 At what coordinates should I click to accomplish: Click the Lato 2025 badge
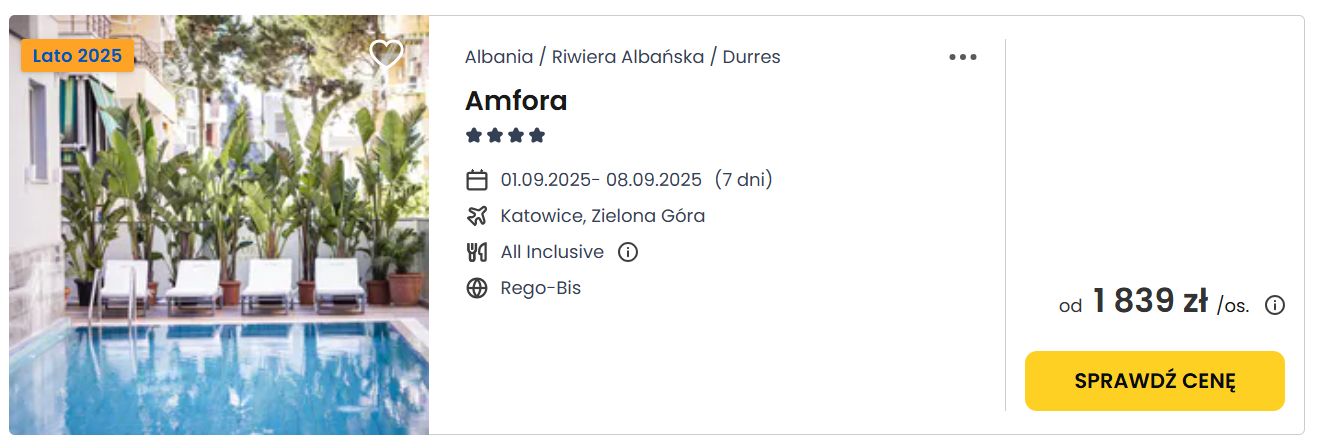coord(77,55)
